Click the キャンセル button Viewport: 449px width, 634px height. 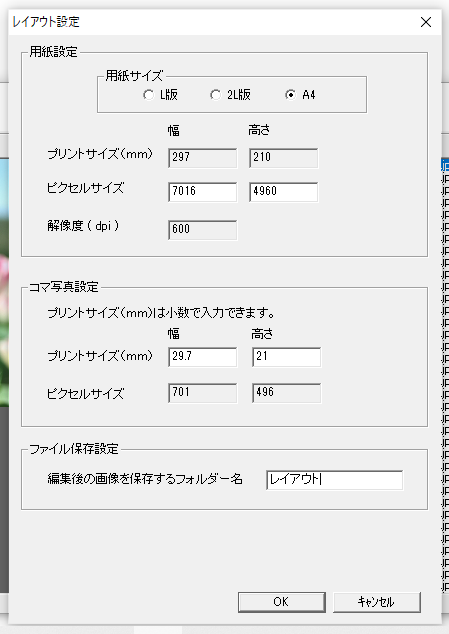coord(377,602)
